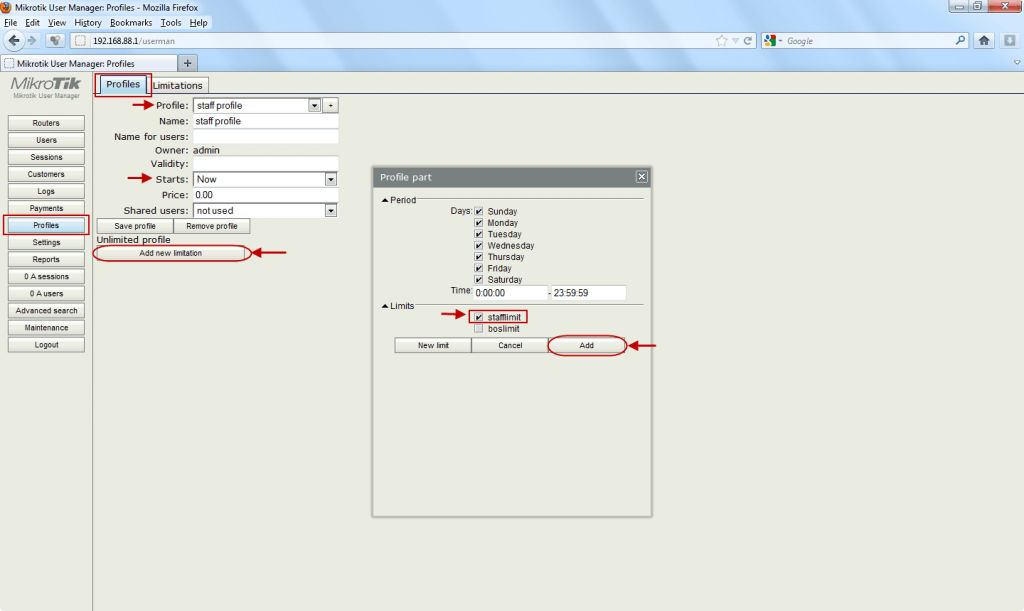Collapse the Period section
The image size is (1024, 611).
pyautogui.click(x=385, y=200)
